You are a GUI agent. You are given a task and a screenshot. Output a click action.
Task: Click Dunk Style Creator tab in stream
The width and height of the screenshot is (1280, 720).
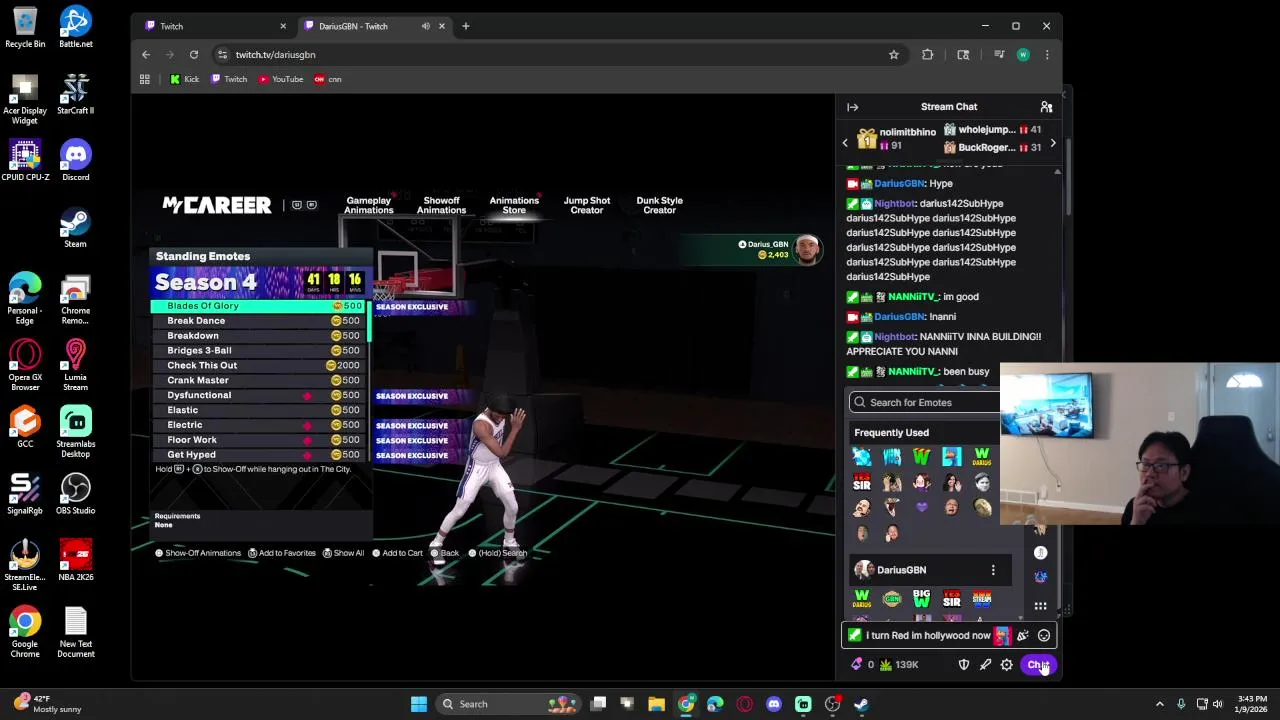tap(660, 205)
